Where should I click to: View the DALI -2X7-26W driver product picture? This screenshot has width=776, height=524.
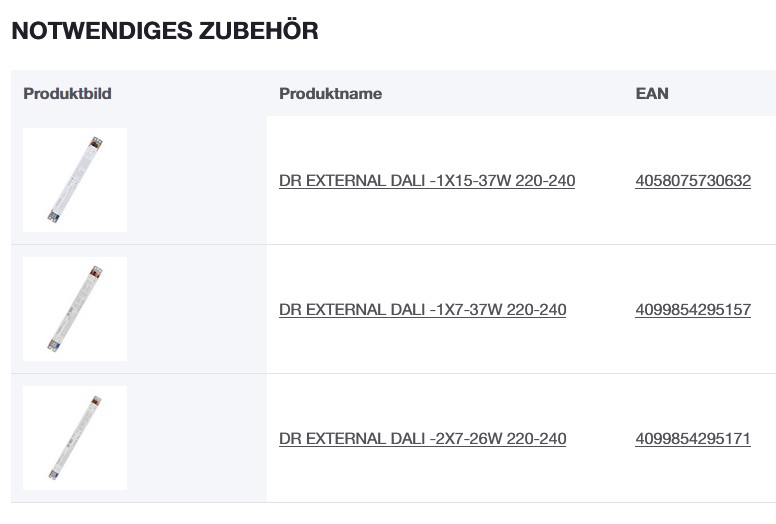[75, 438]
